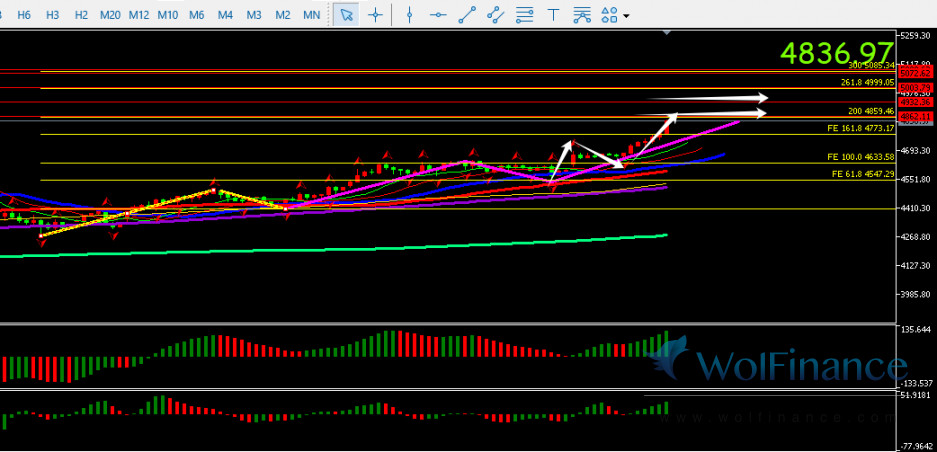Select the Fibonacci retracement tool
This screenshot has width=937, height=452.
point(524,15)
